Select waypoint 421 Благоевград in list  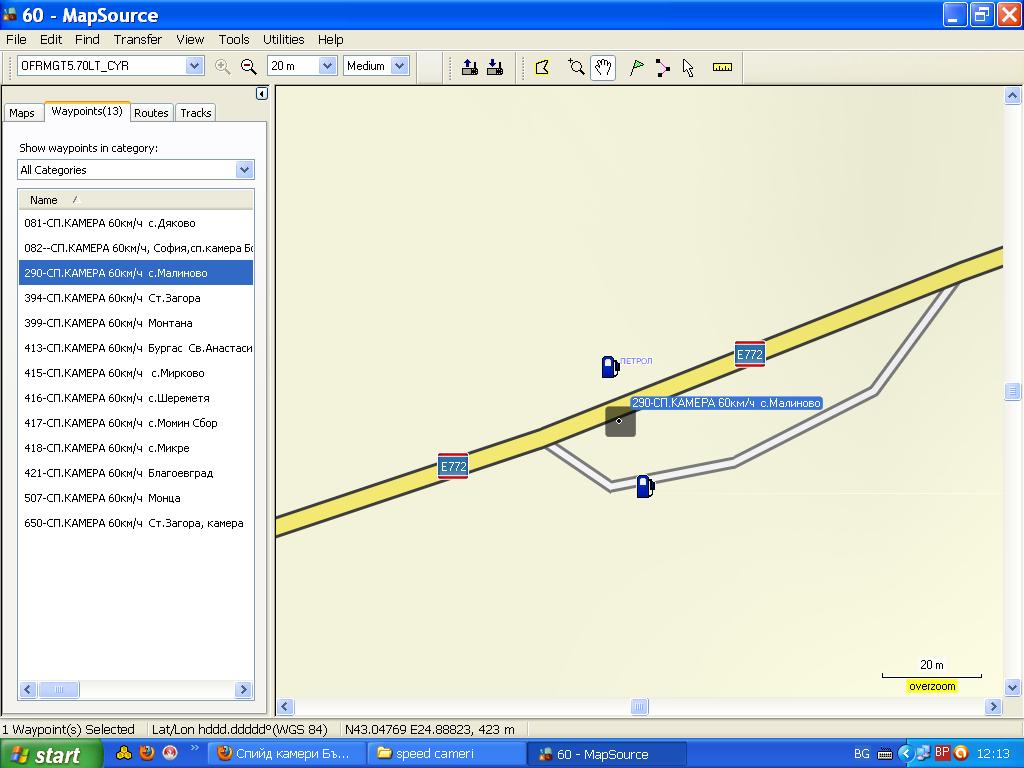[118, 473]
